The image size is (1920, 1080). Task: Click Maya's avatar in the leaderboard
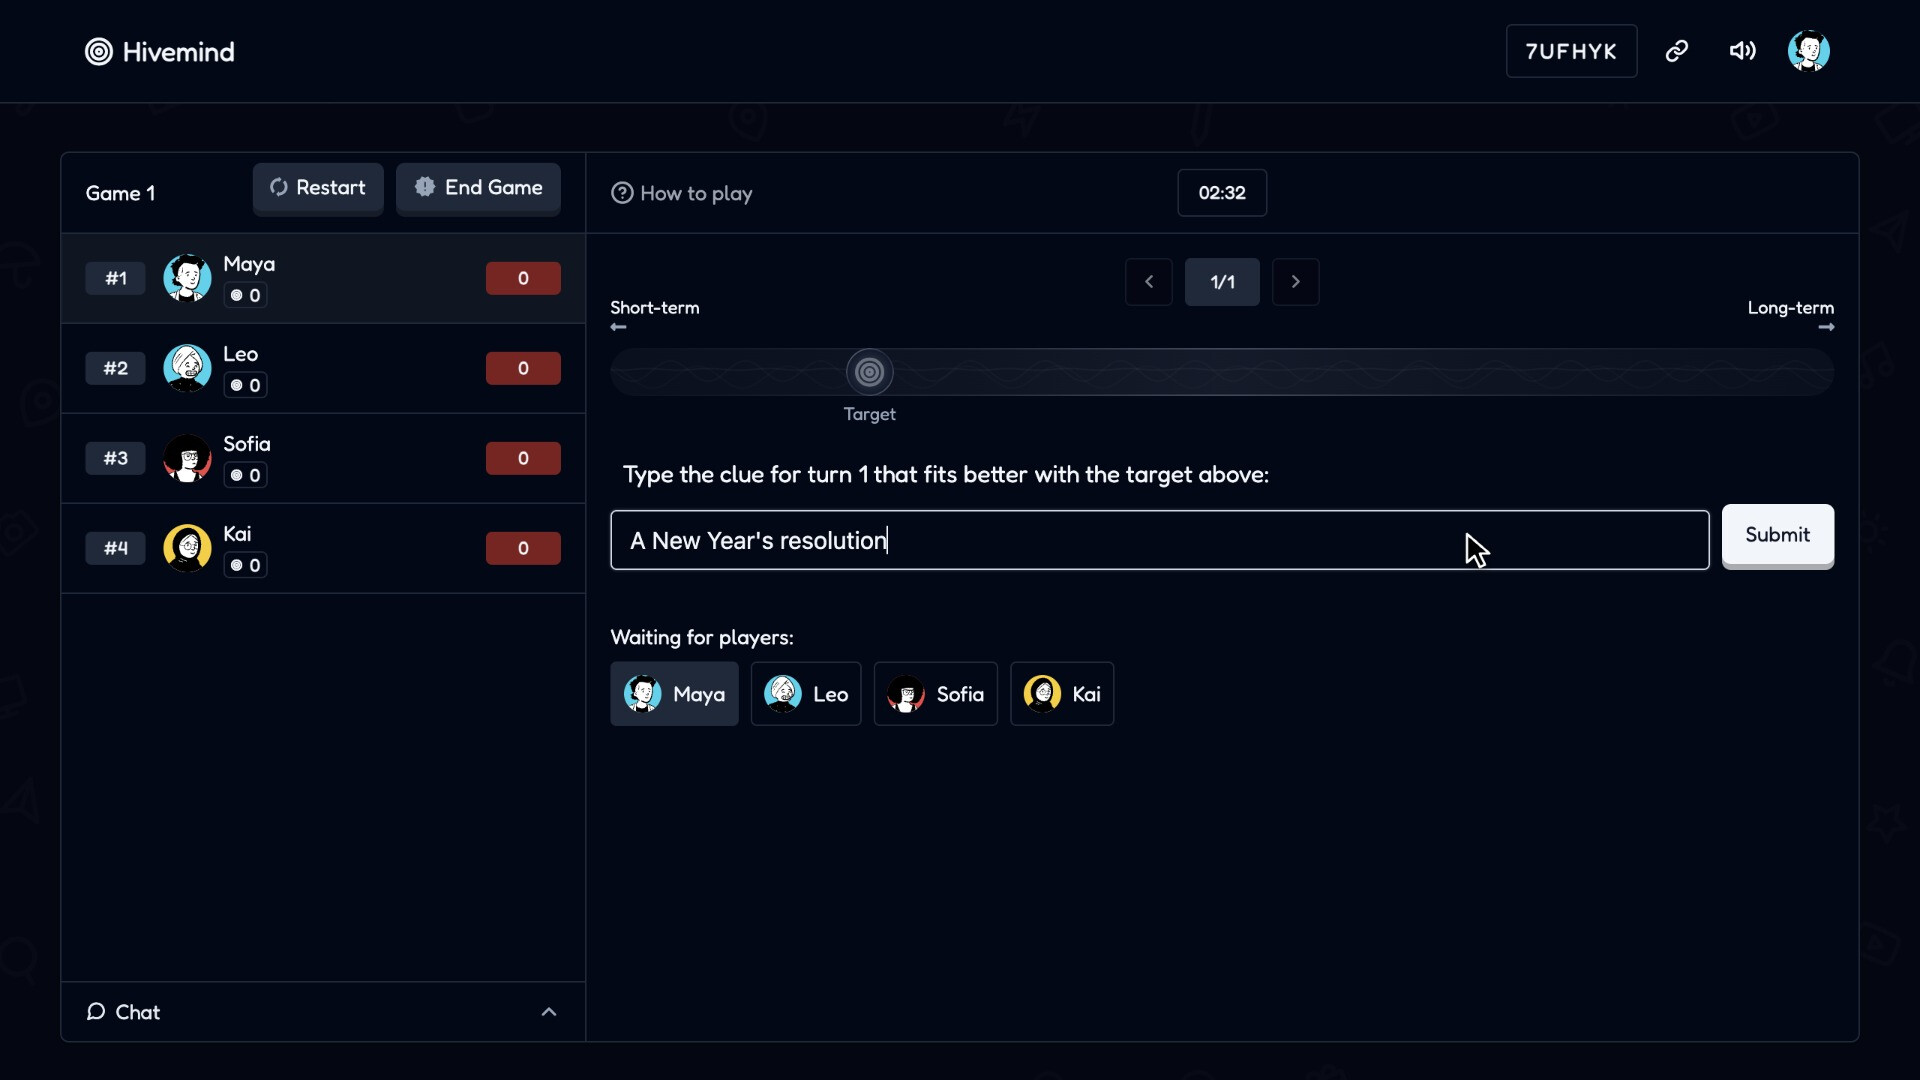pos(187,278)
